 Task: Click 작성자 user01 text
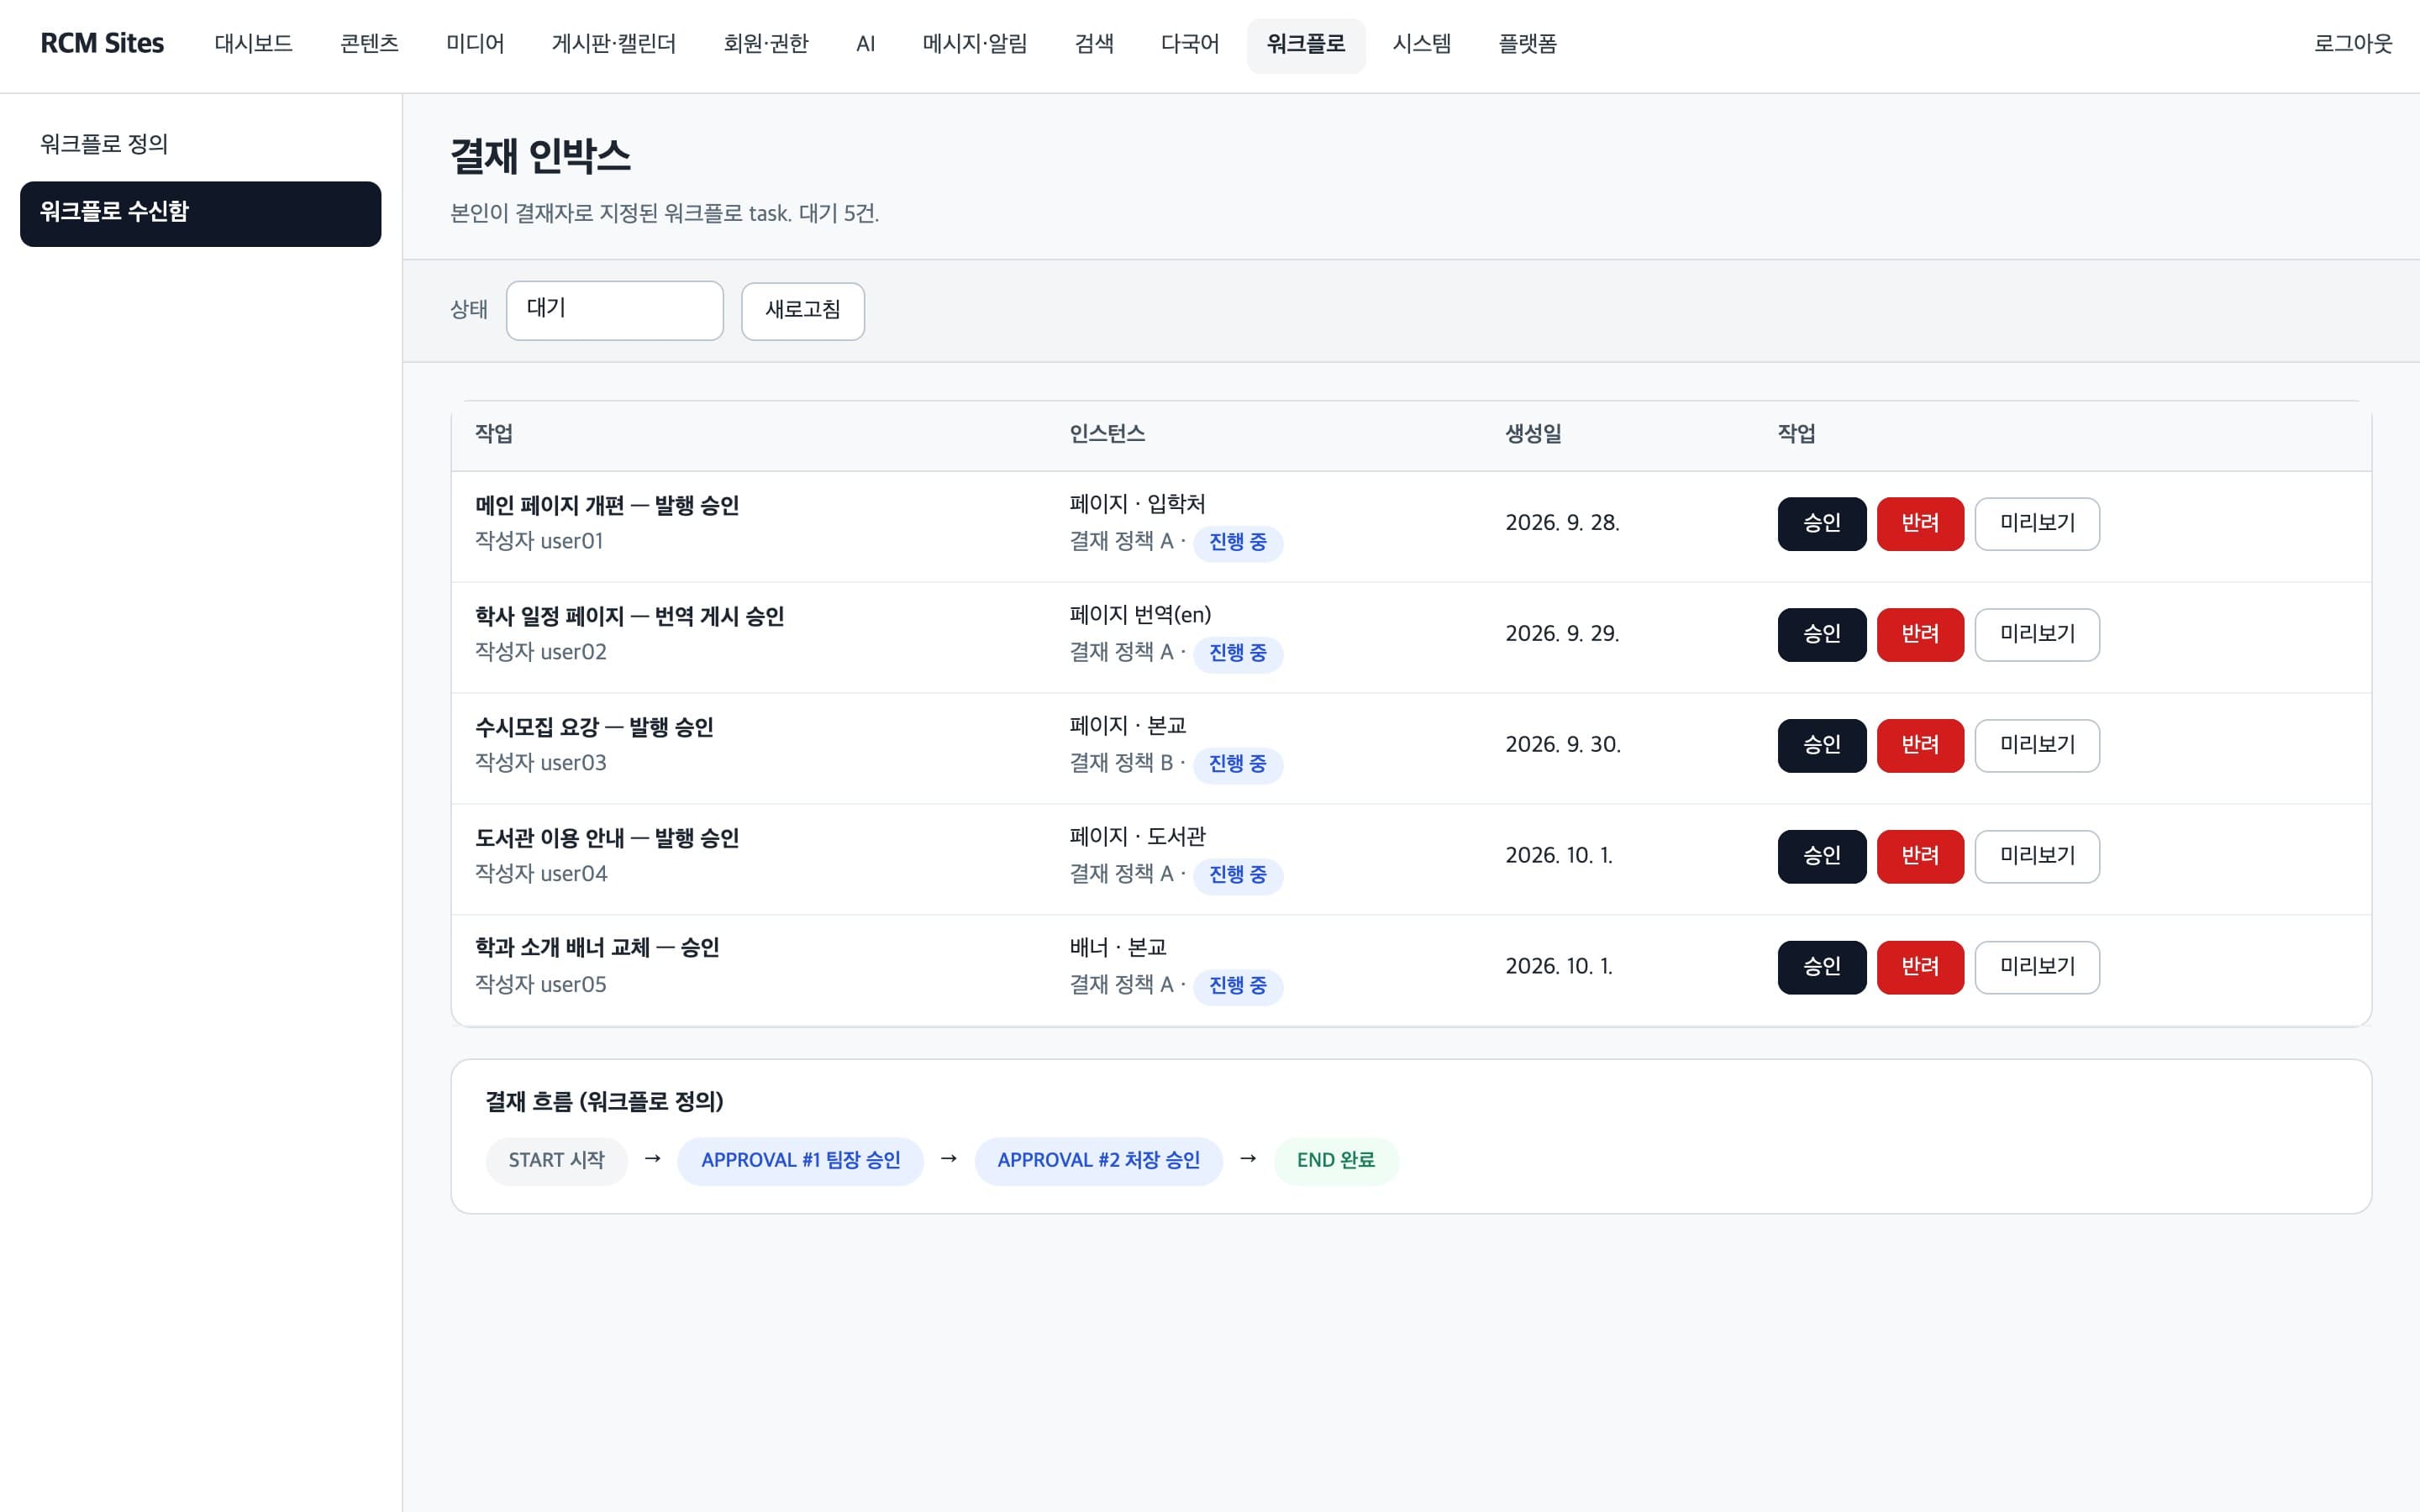[539, 542]
